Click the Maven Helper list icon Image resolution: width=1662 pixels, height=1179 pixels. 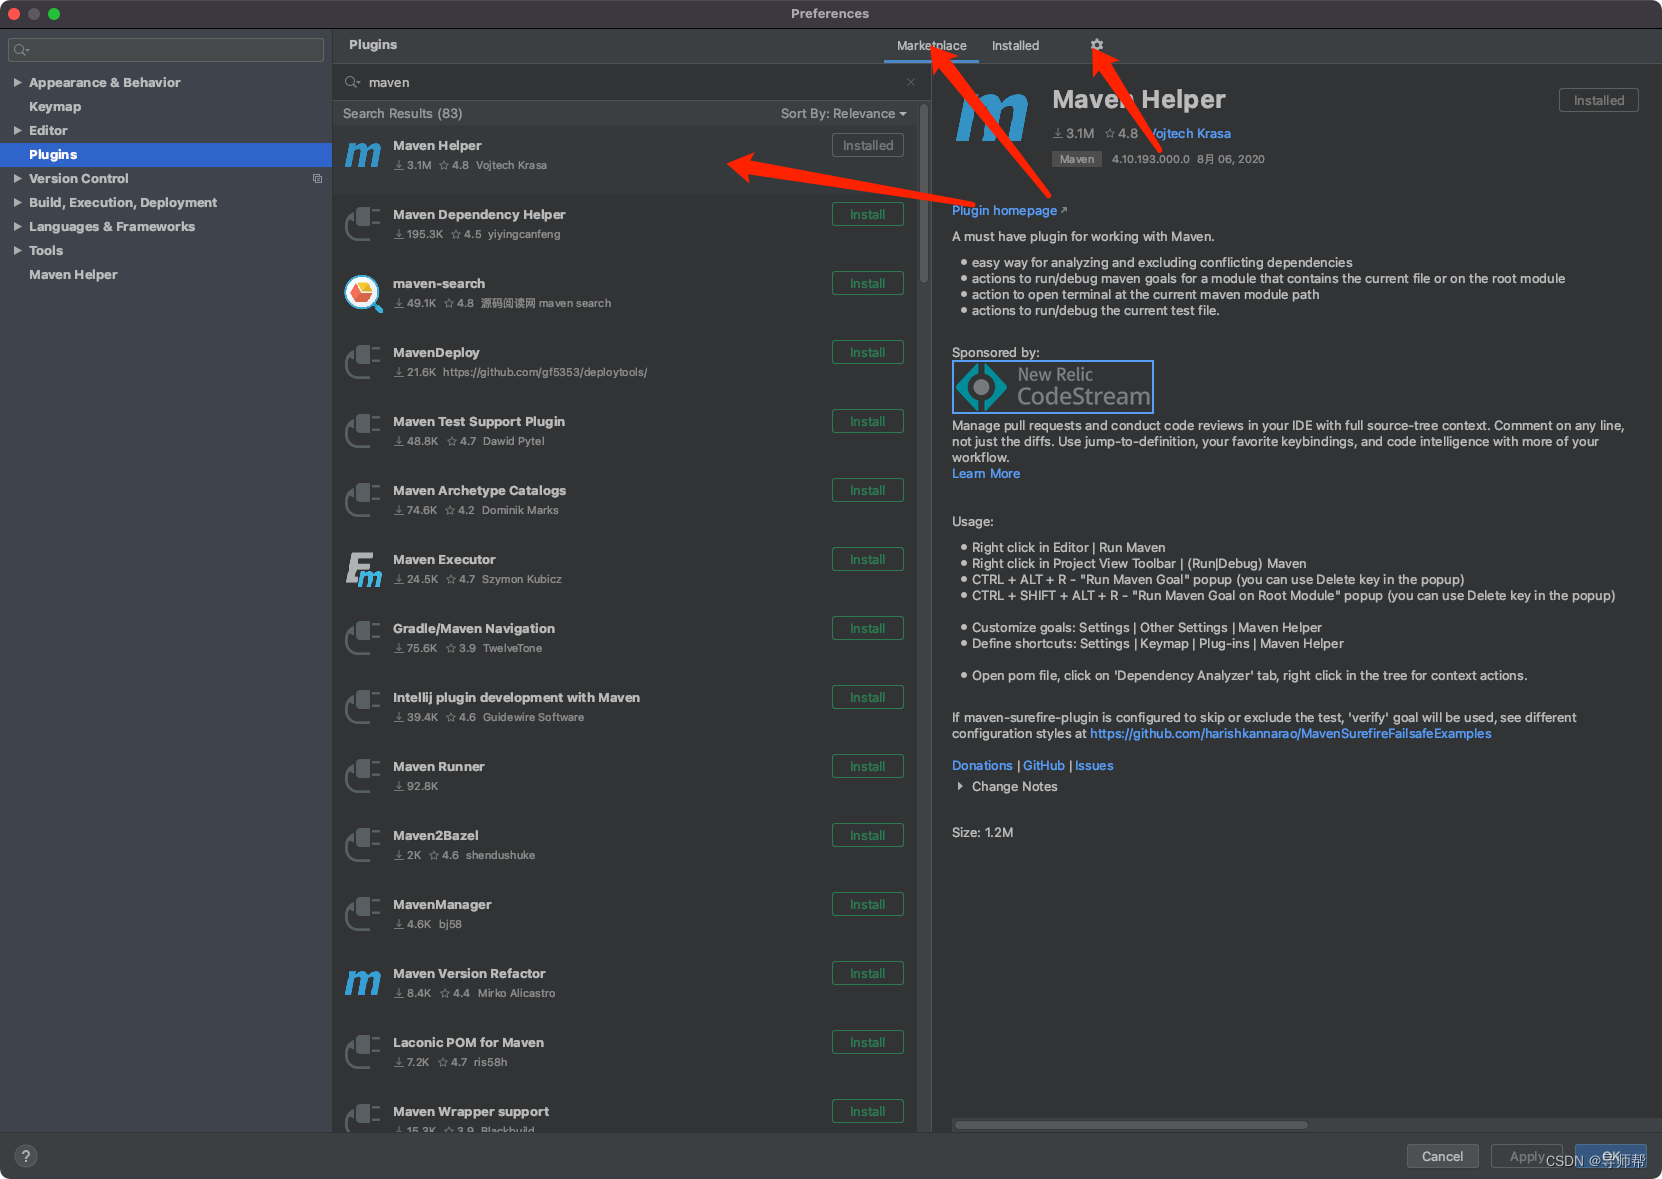pyautogui.click(x=362, y=155)
